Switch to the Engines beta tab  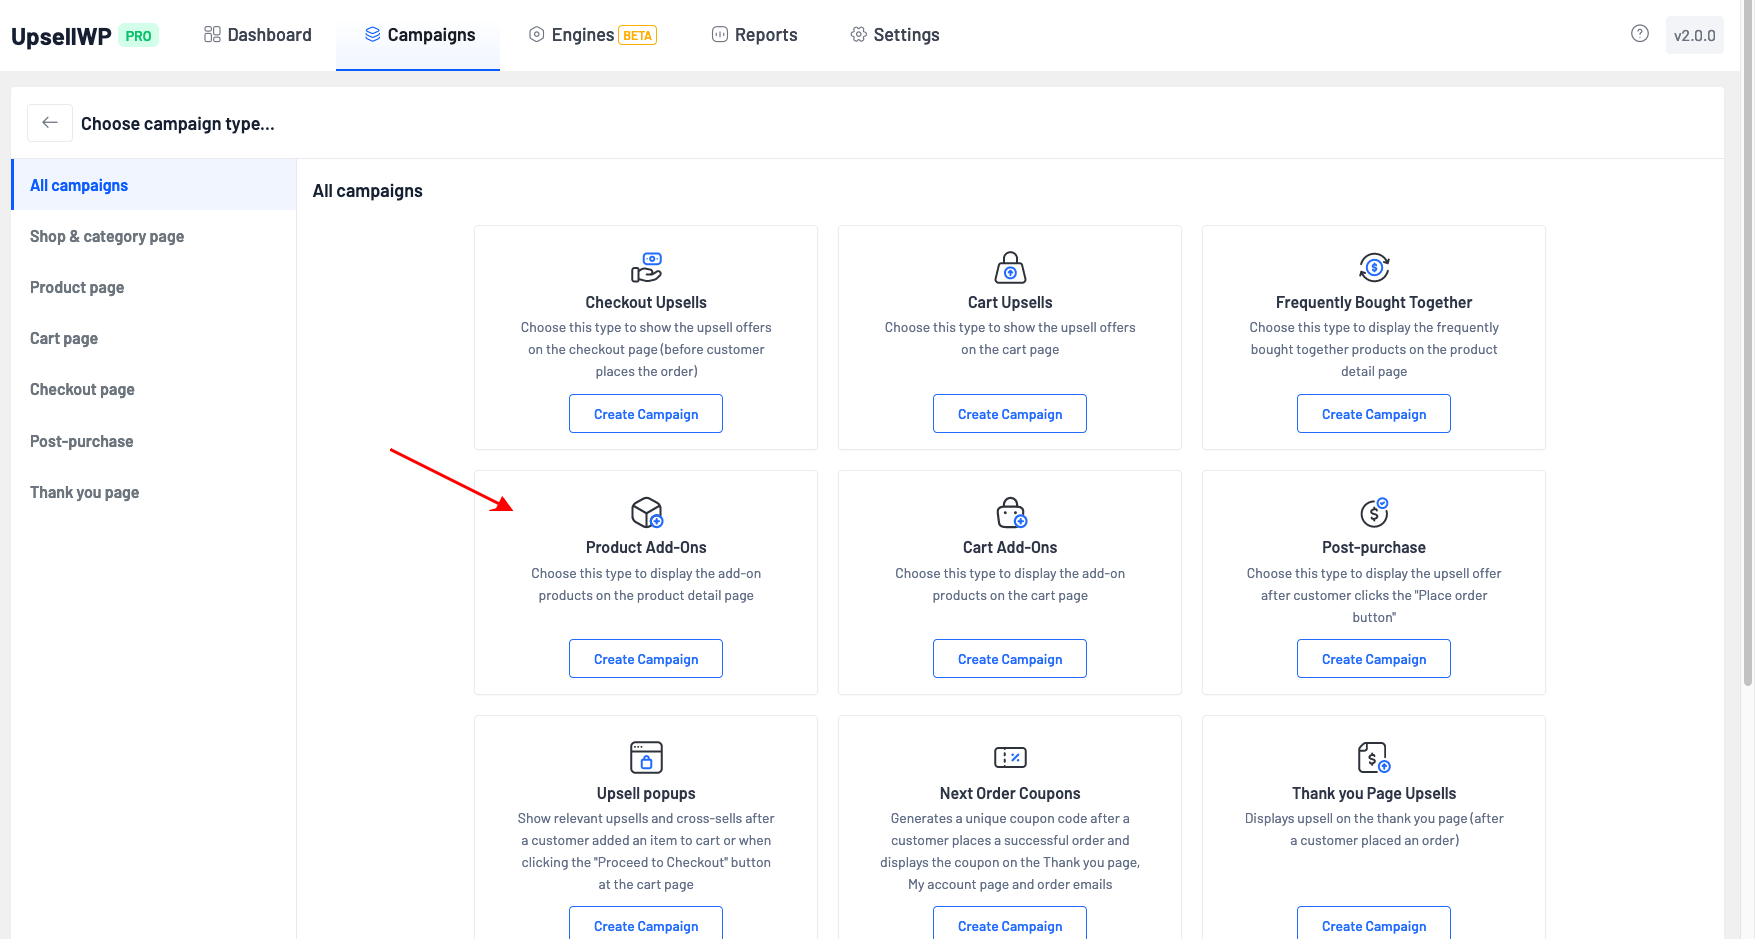point(592,35)
